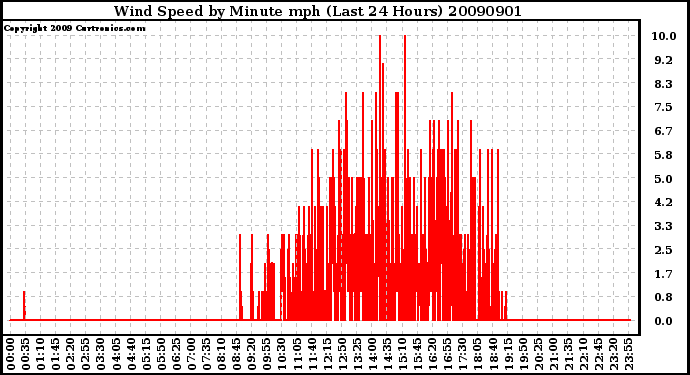Image resolution: width=690 pixels, height=375 pixels.
Task: Click the 18:40 time label
Action: (493, 354)
